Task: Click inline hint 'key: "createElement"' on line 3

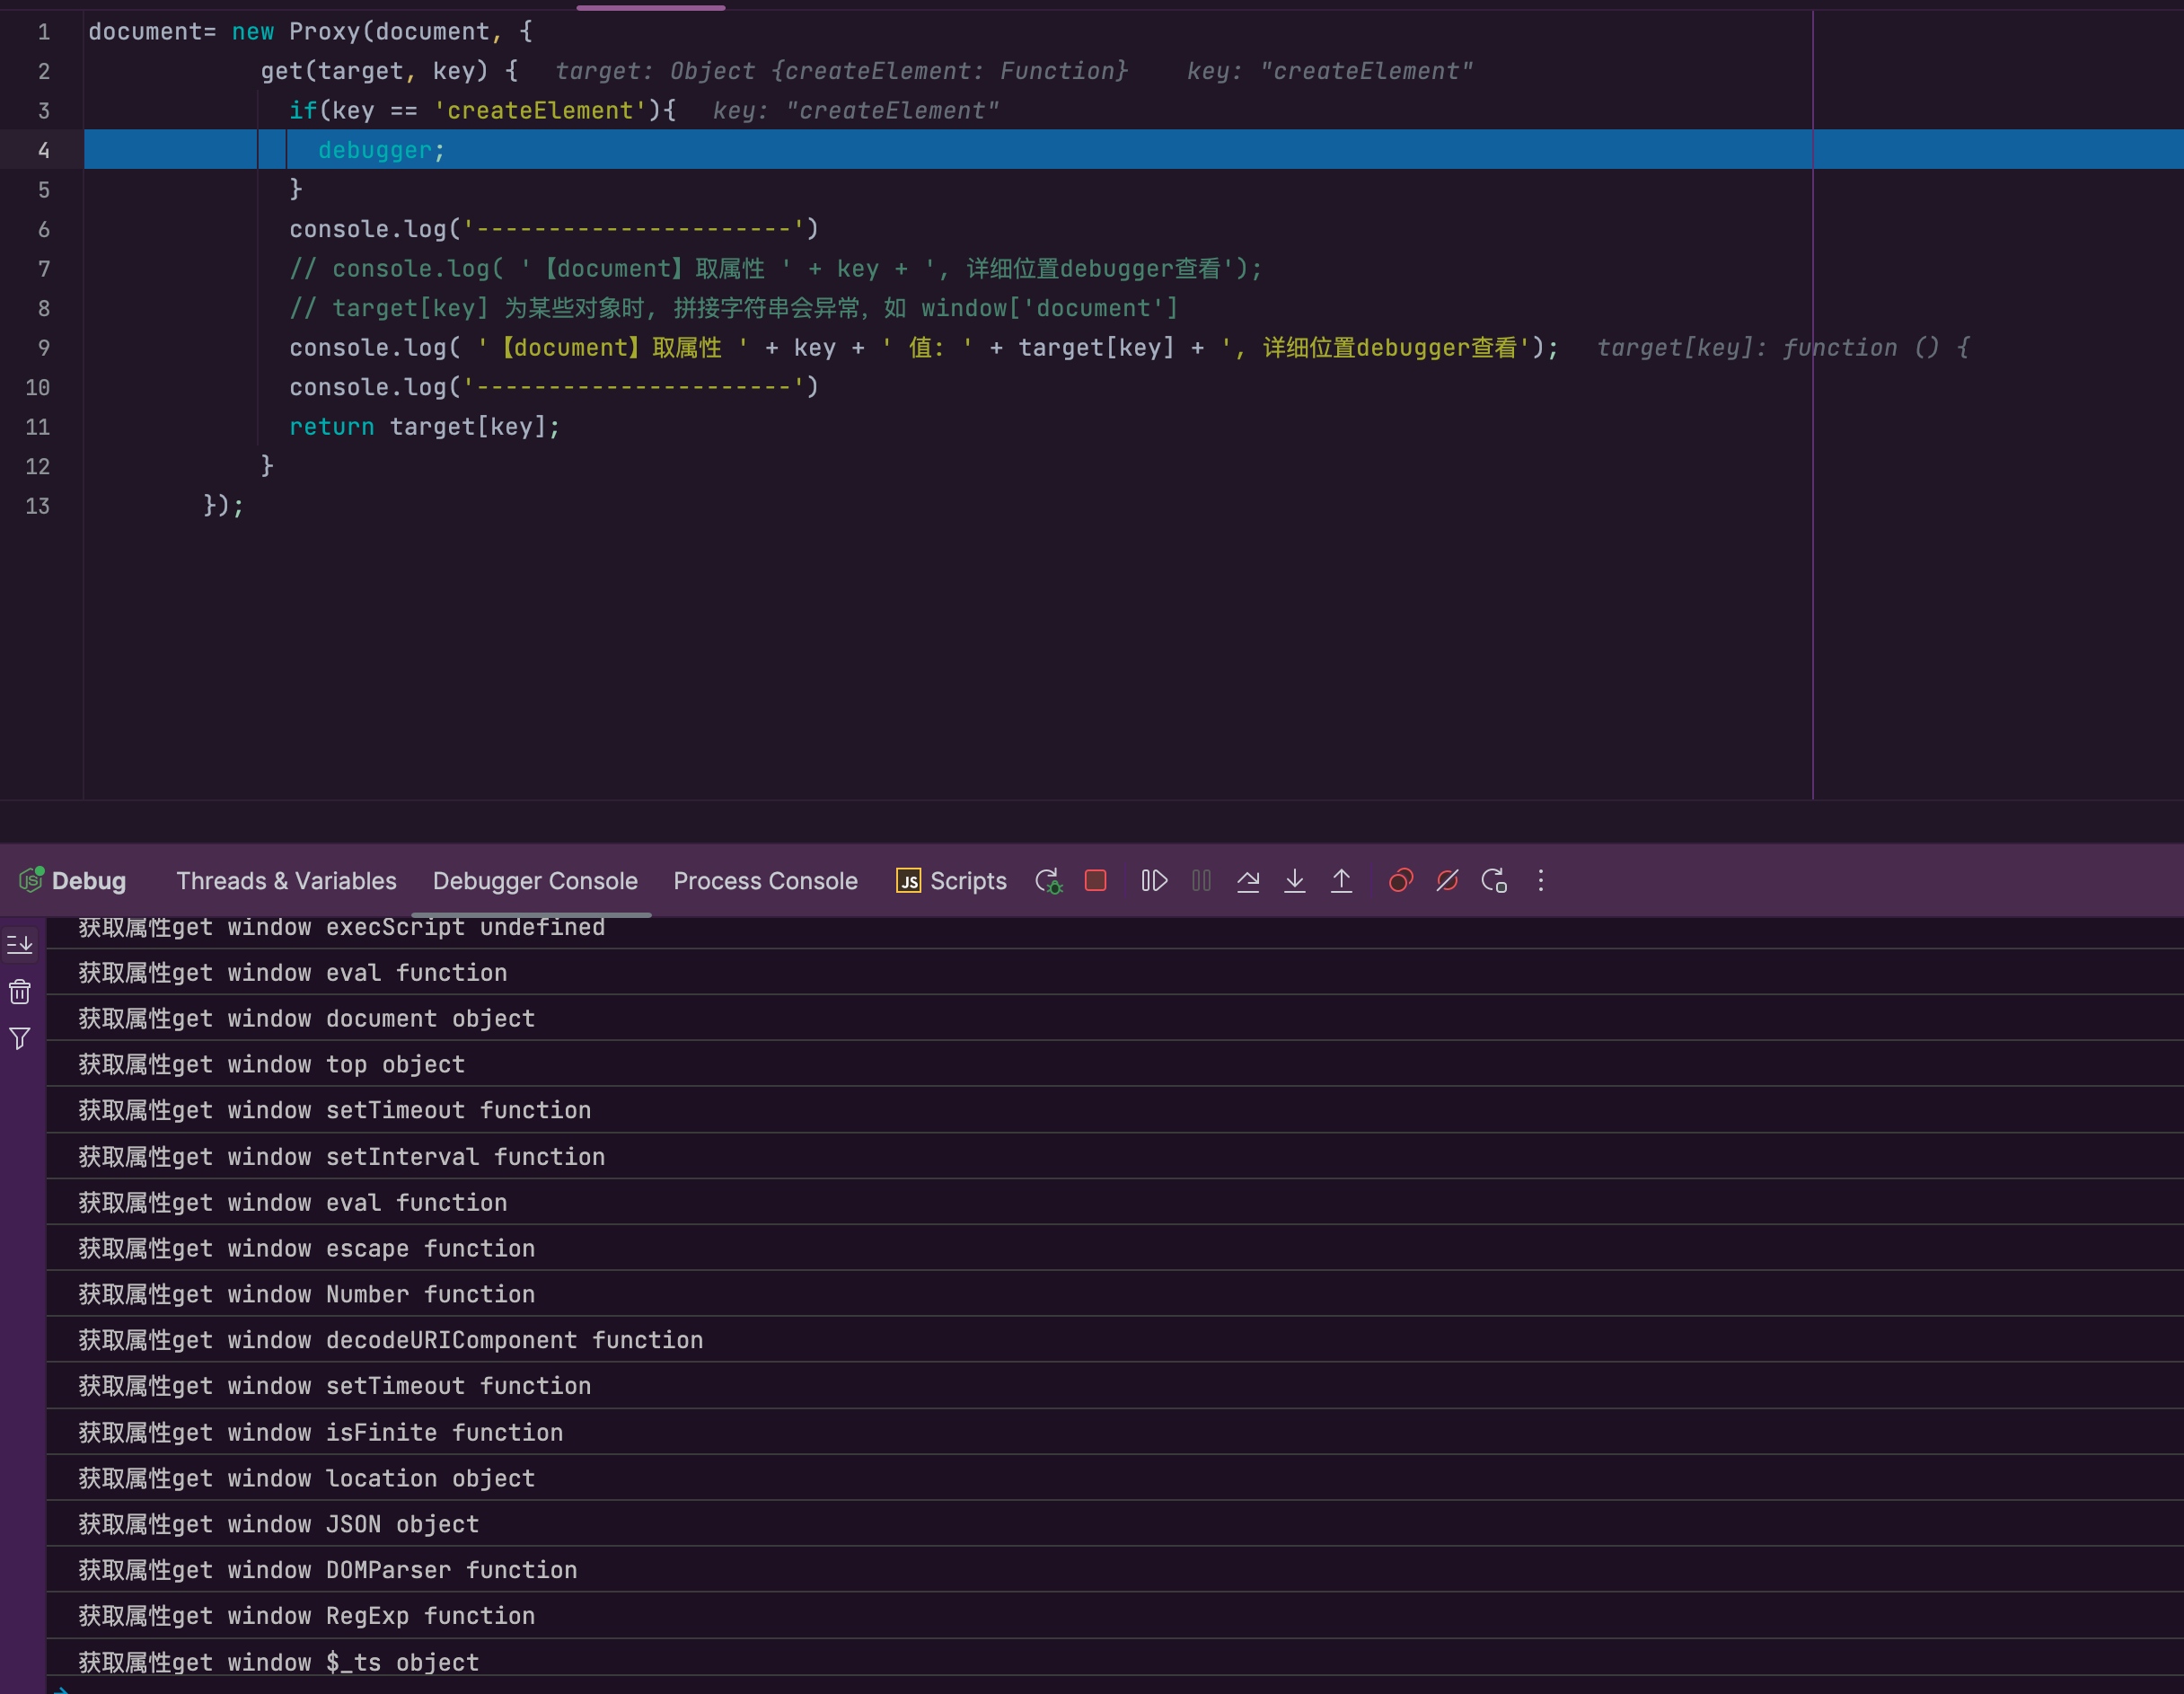Action: (x=856, y=111)
